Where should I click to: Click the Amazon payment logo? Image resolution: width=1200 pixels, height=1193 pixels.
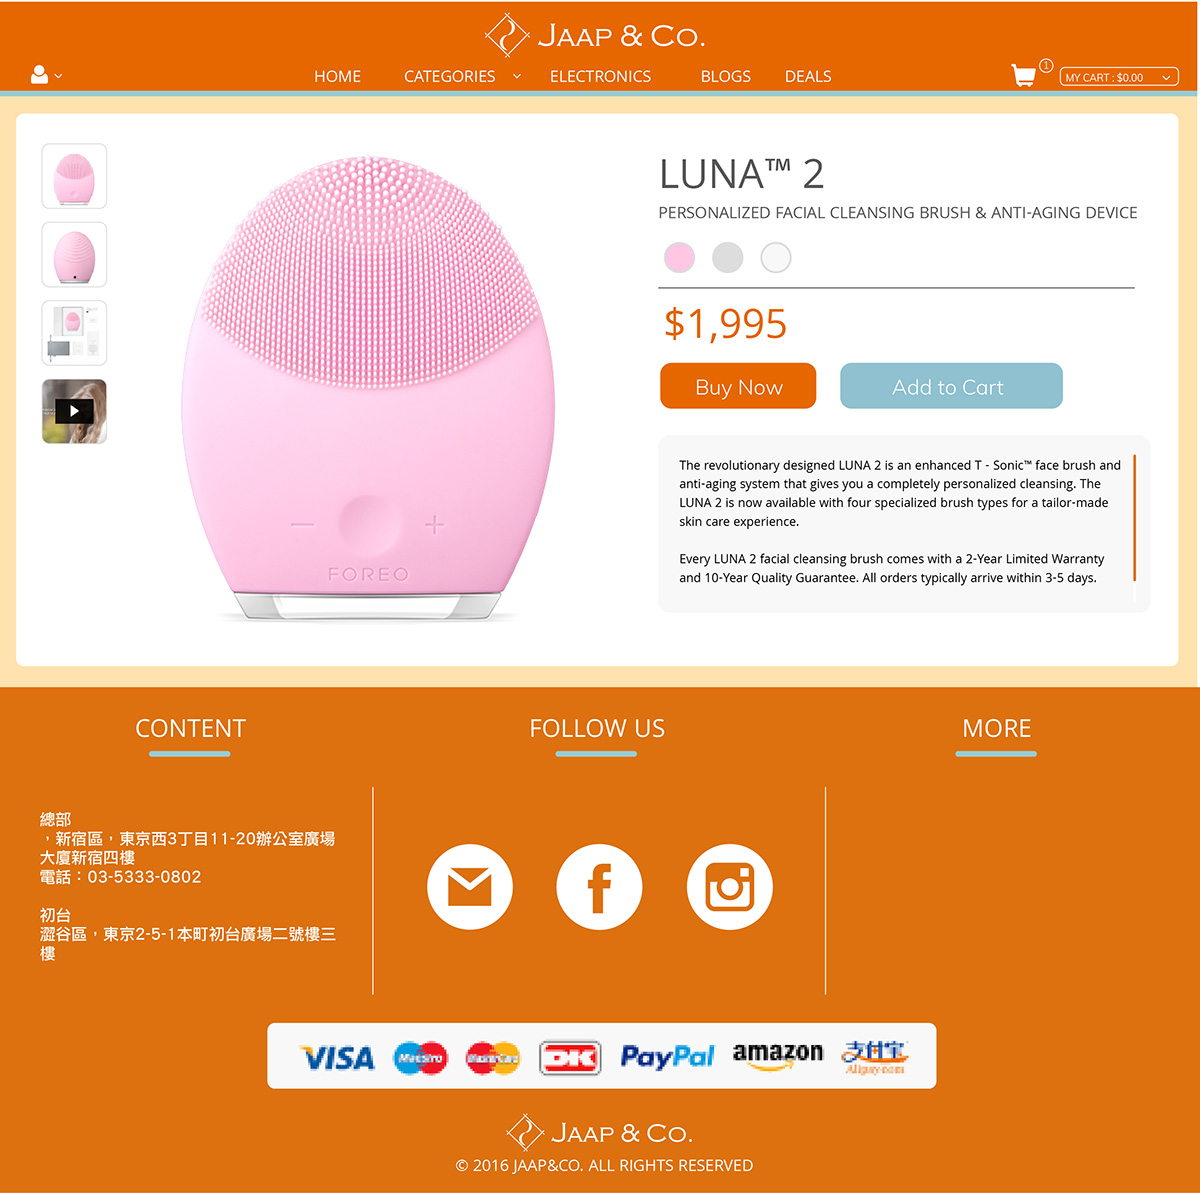coord(777,1055)
